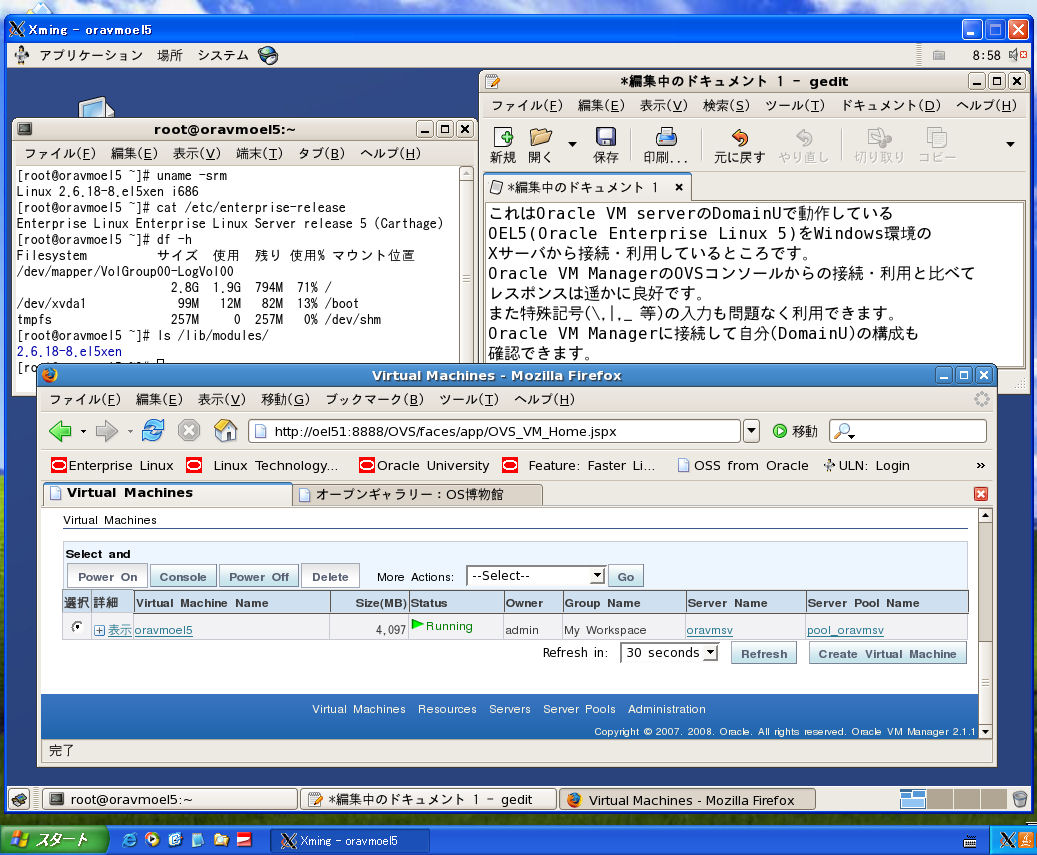Click the Console button
The width and height of the screenshot is (1037, 855).
point(183,577)
